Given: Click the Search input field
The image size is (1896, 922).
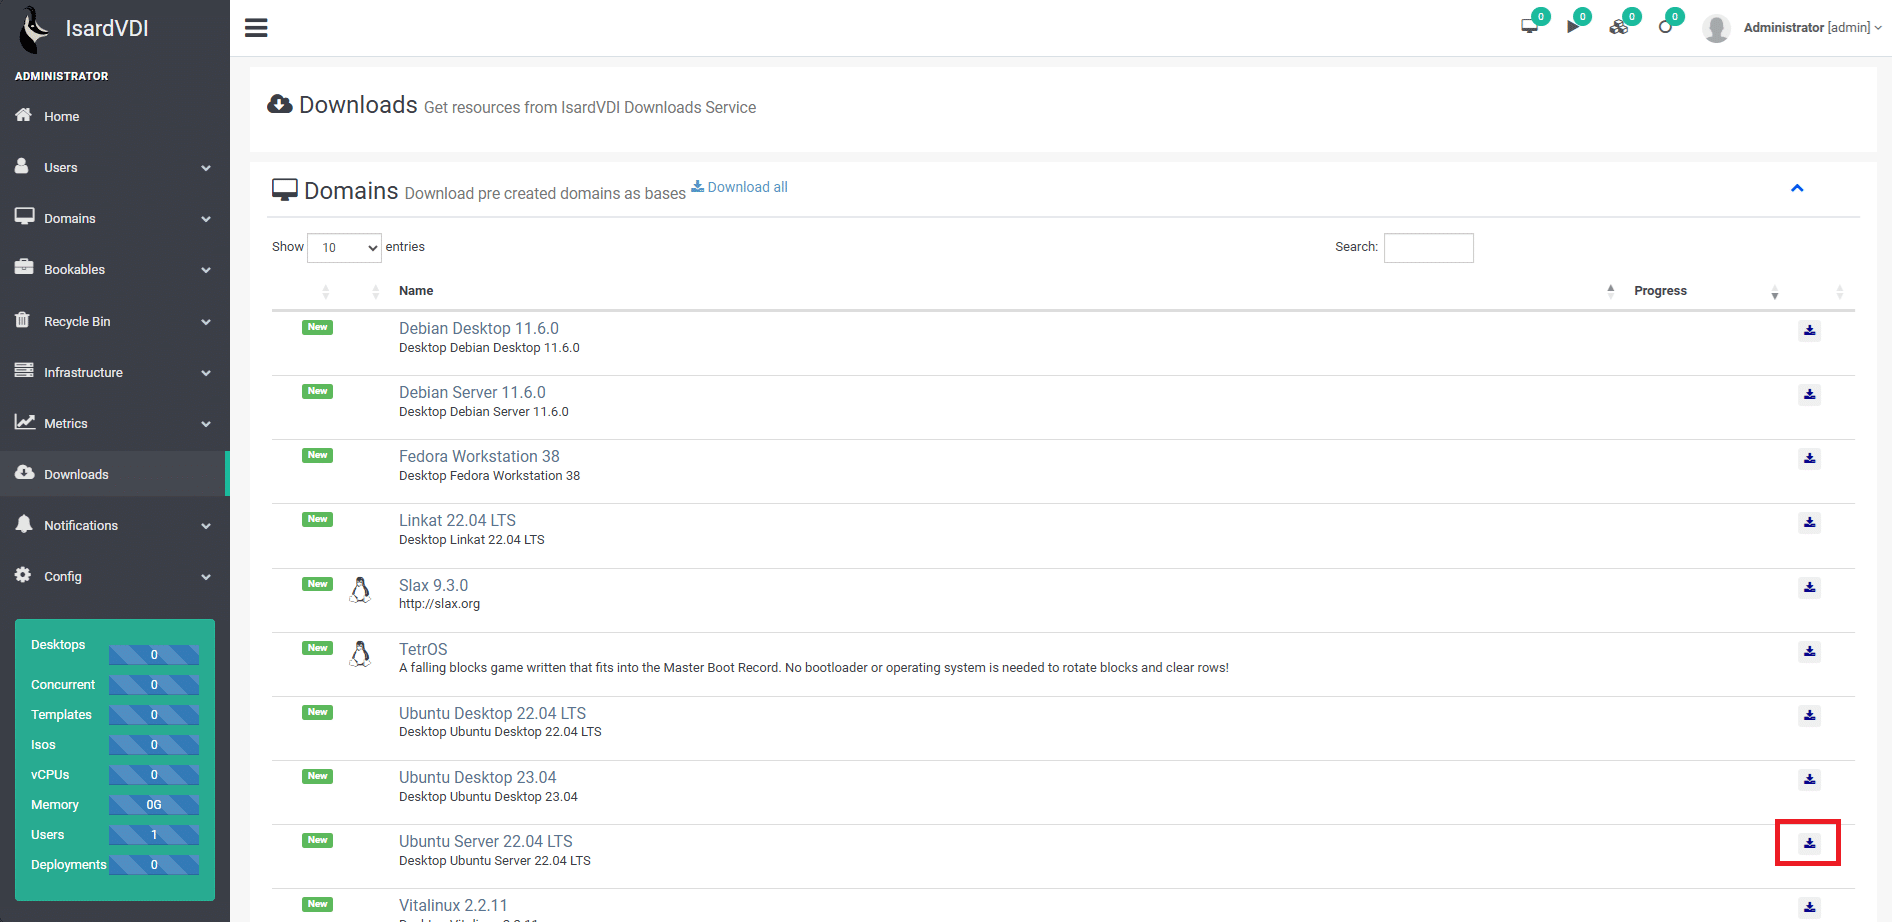Looking at the screenshot, I should click(1428, 248).
